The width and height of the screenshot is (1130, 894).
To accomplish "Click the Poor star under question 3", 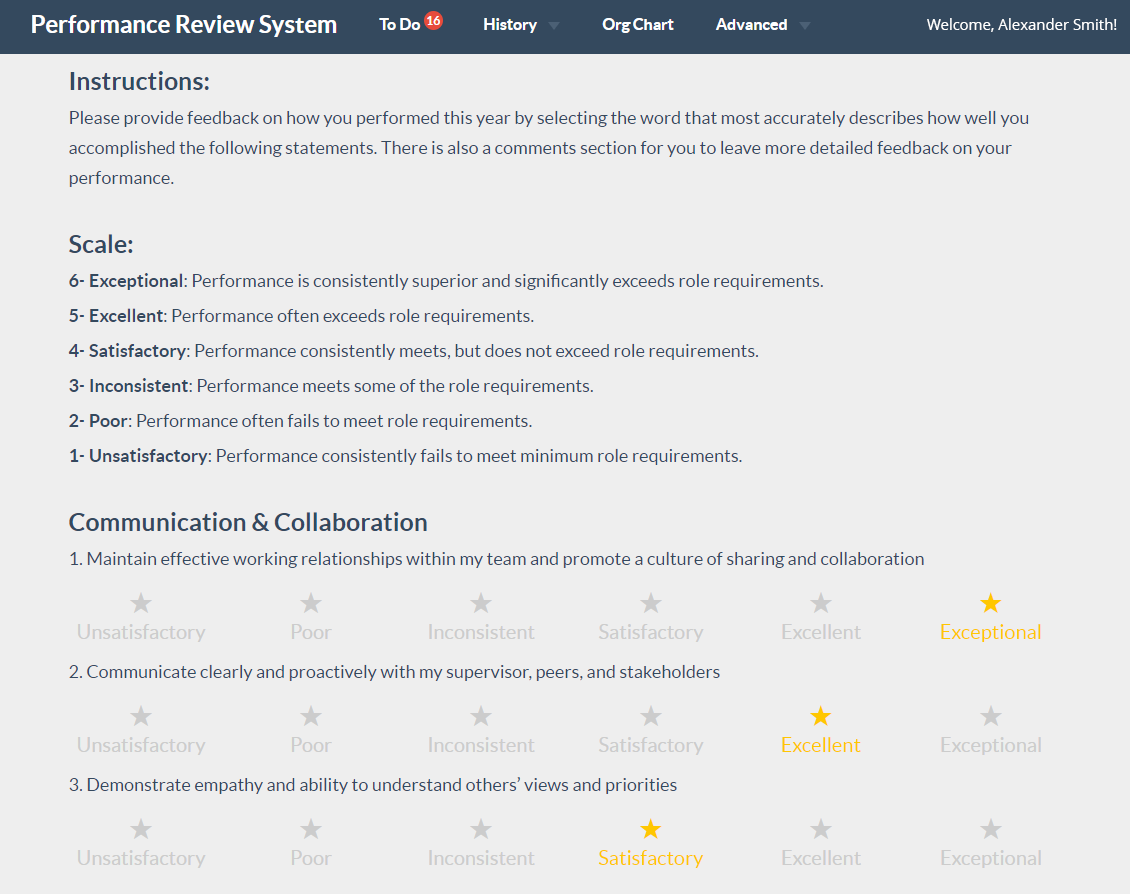I will point(310,828).
